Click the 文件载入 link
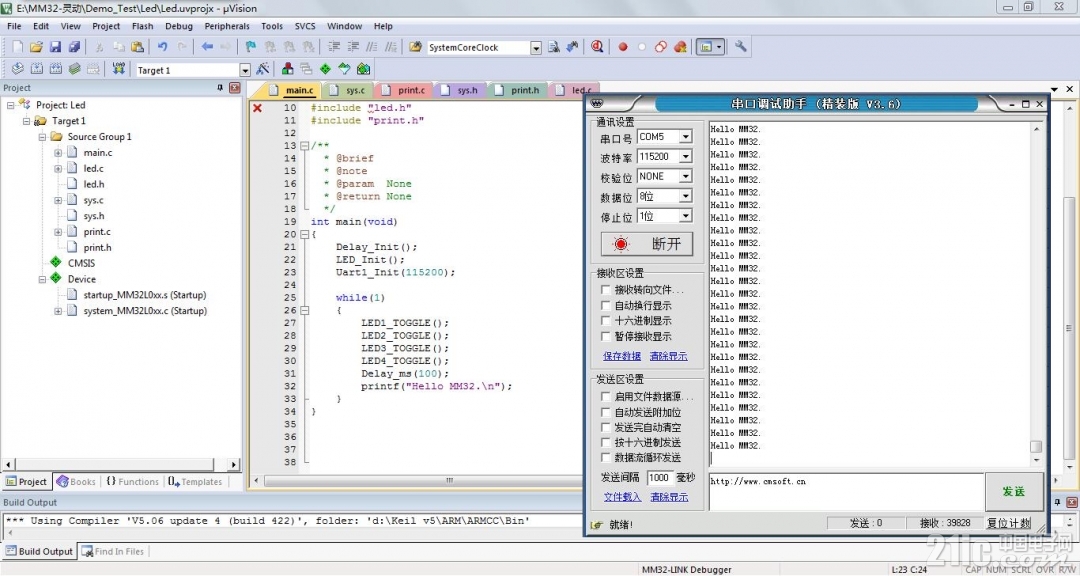Screen dimensions: 1080x576 pos(622,497)
